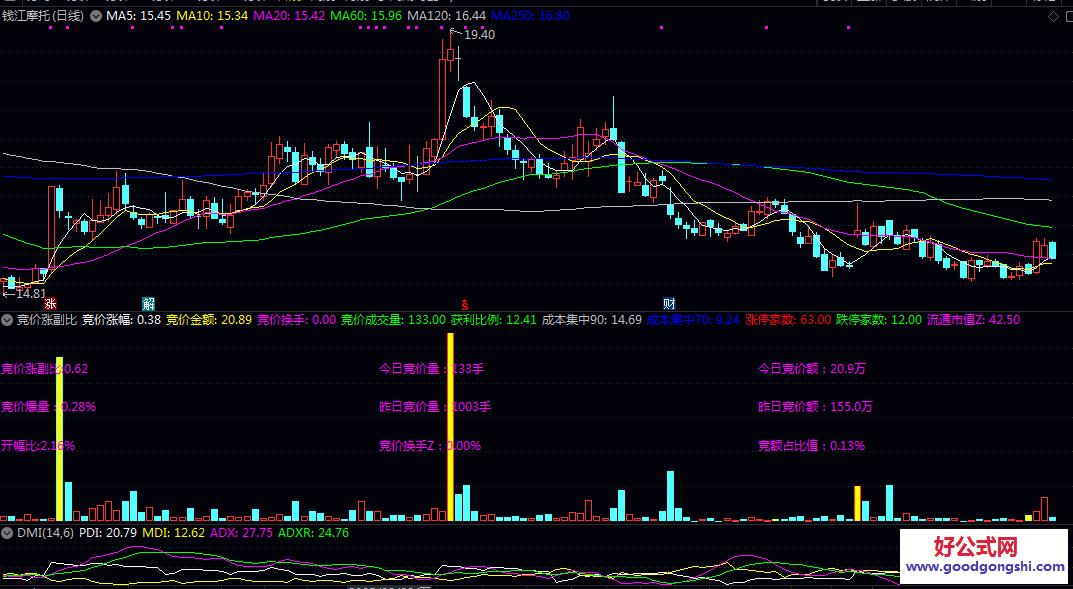
Task: Click the 竞价成交量: 133.00 value
Action: (x=393, y=319)
